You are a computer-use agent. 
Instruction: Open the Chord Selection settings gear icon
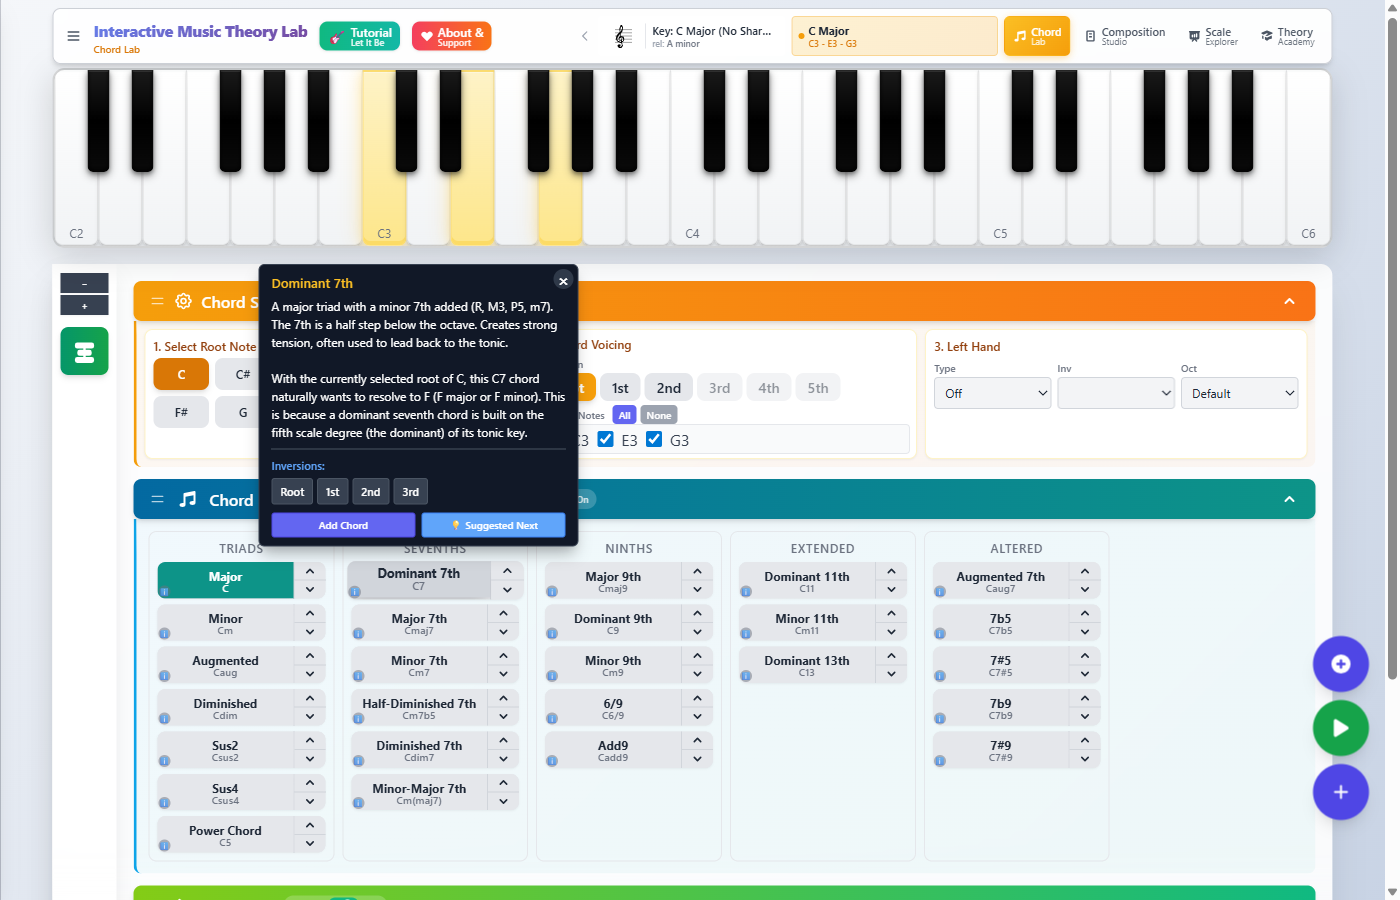click(183, 301)
